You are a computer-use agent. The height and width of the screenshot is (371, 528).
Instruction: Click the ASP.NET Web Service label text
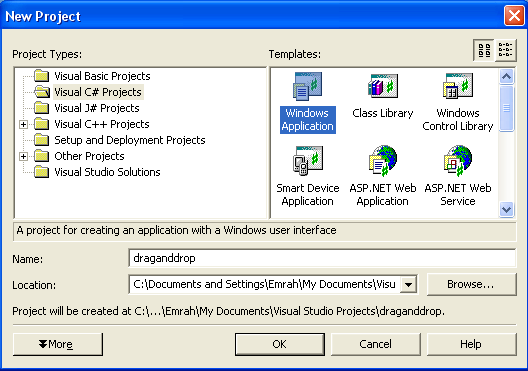click(458, 195)
